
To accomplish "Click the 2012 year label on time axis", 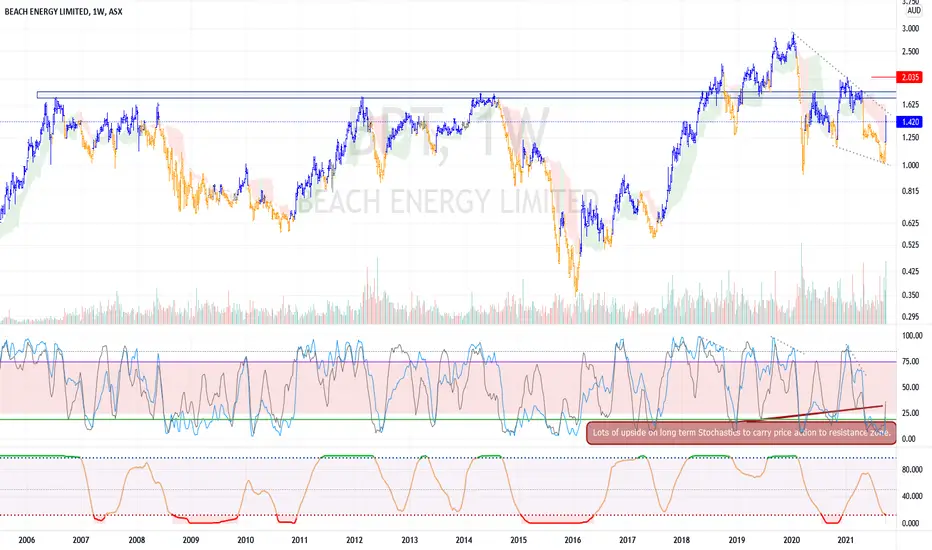I will tap(354, 540).
